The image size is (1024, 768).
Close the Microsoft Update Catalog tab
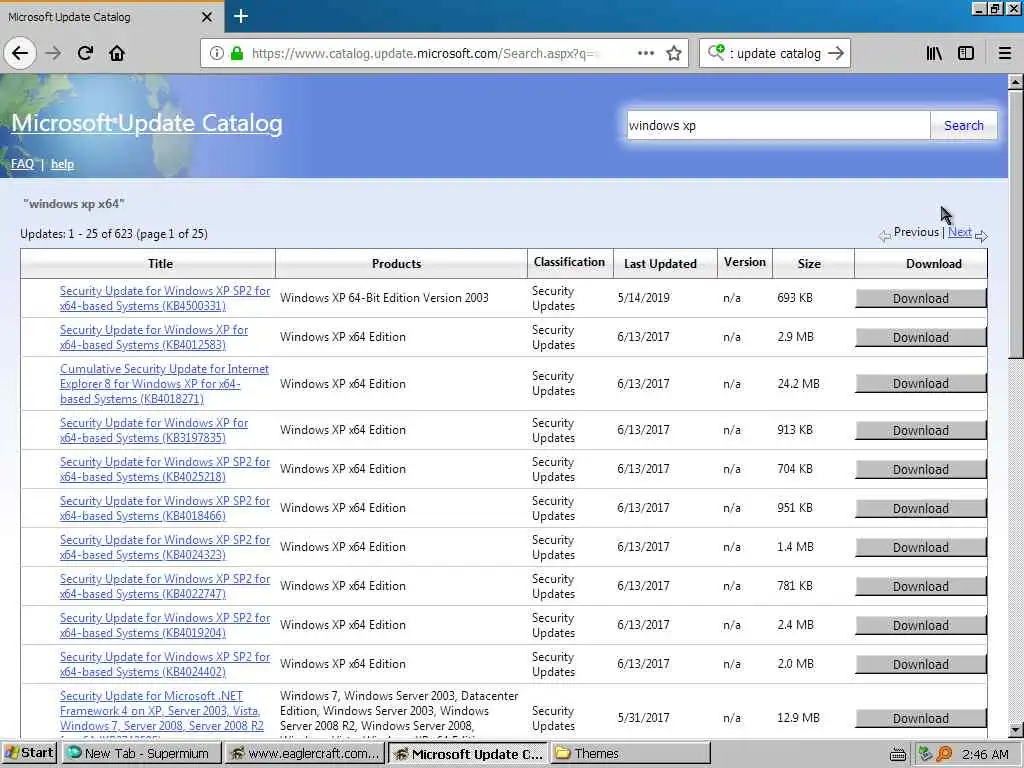tap(207, 17)
